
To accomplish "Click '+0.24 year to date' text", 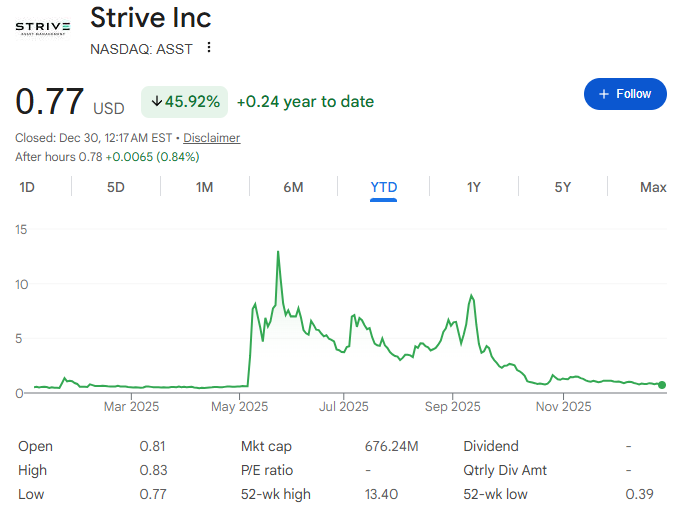I will tap(305, 102).
